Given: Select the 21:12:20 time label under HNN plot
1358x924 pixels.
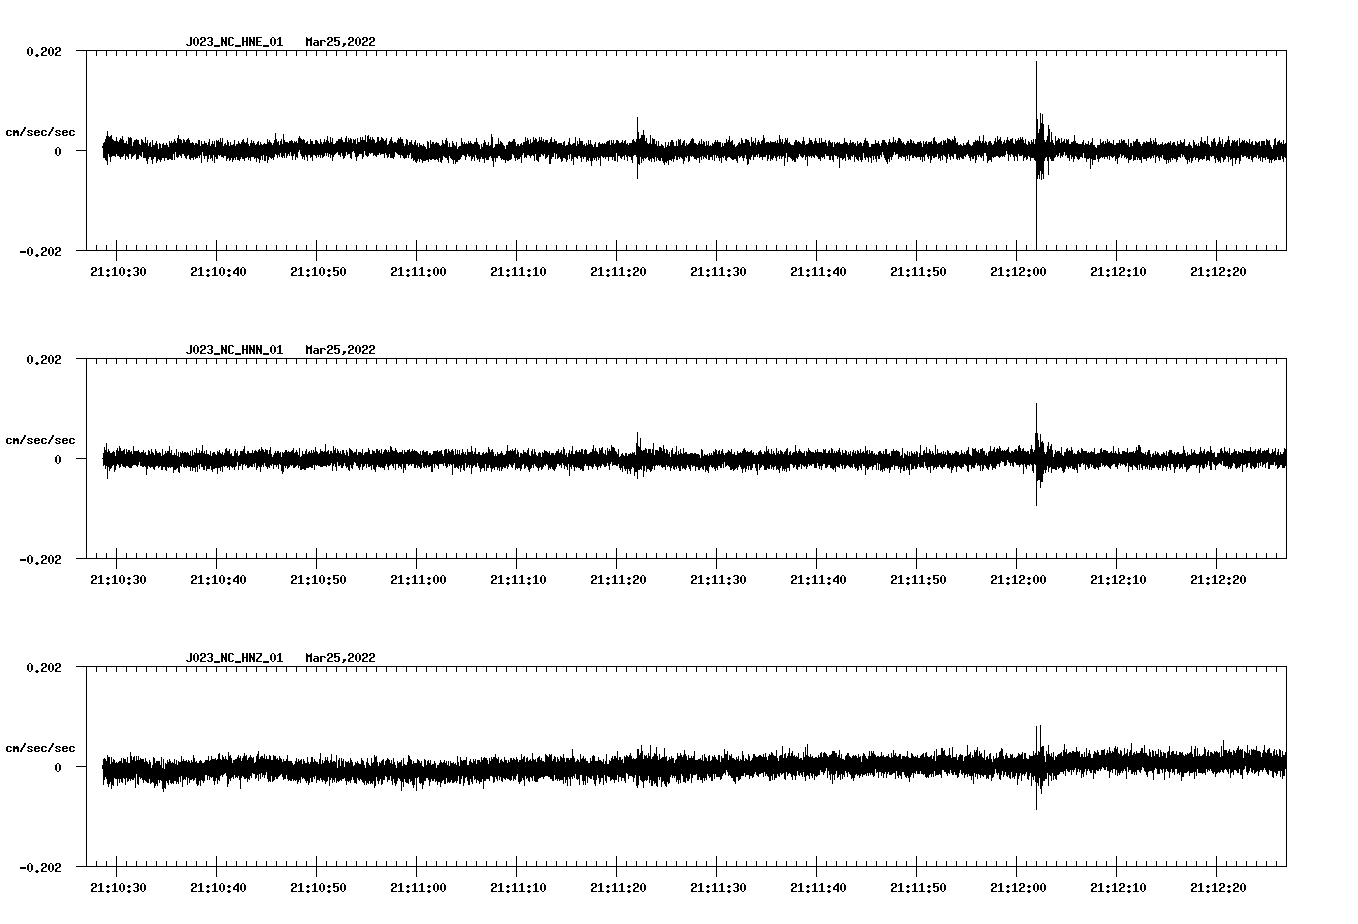Looking at the screenshot, I should tap(1218, 579).
